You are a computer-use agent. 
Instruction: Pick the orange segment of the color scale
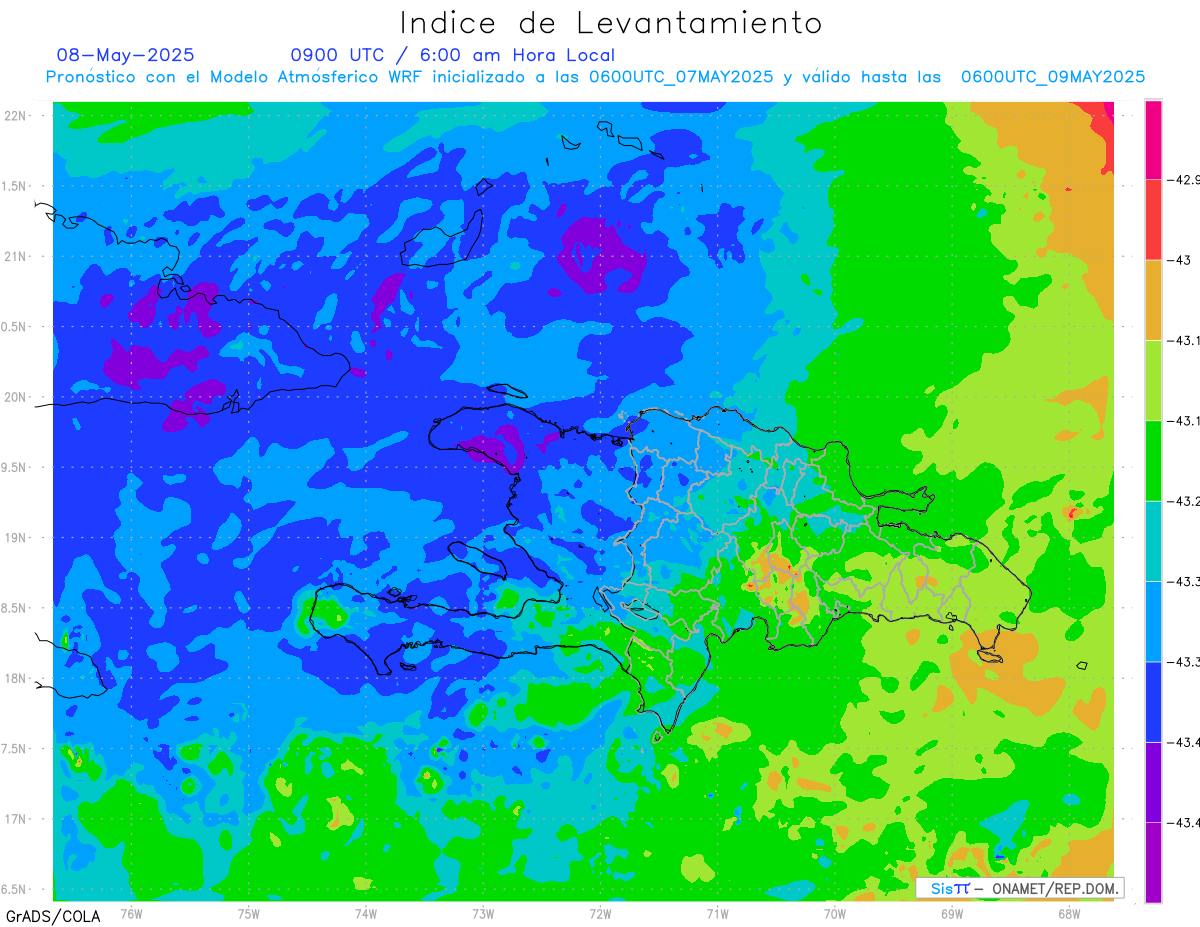pos(1153,301)
